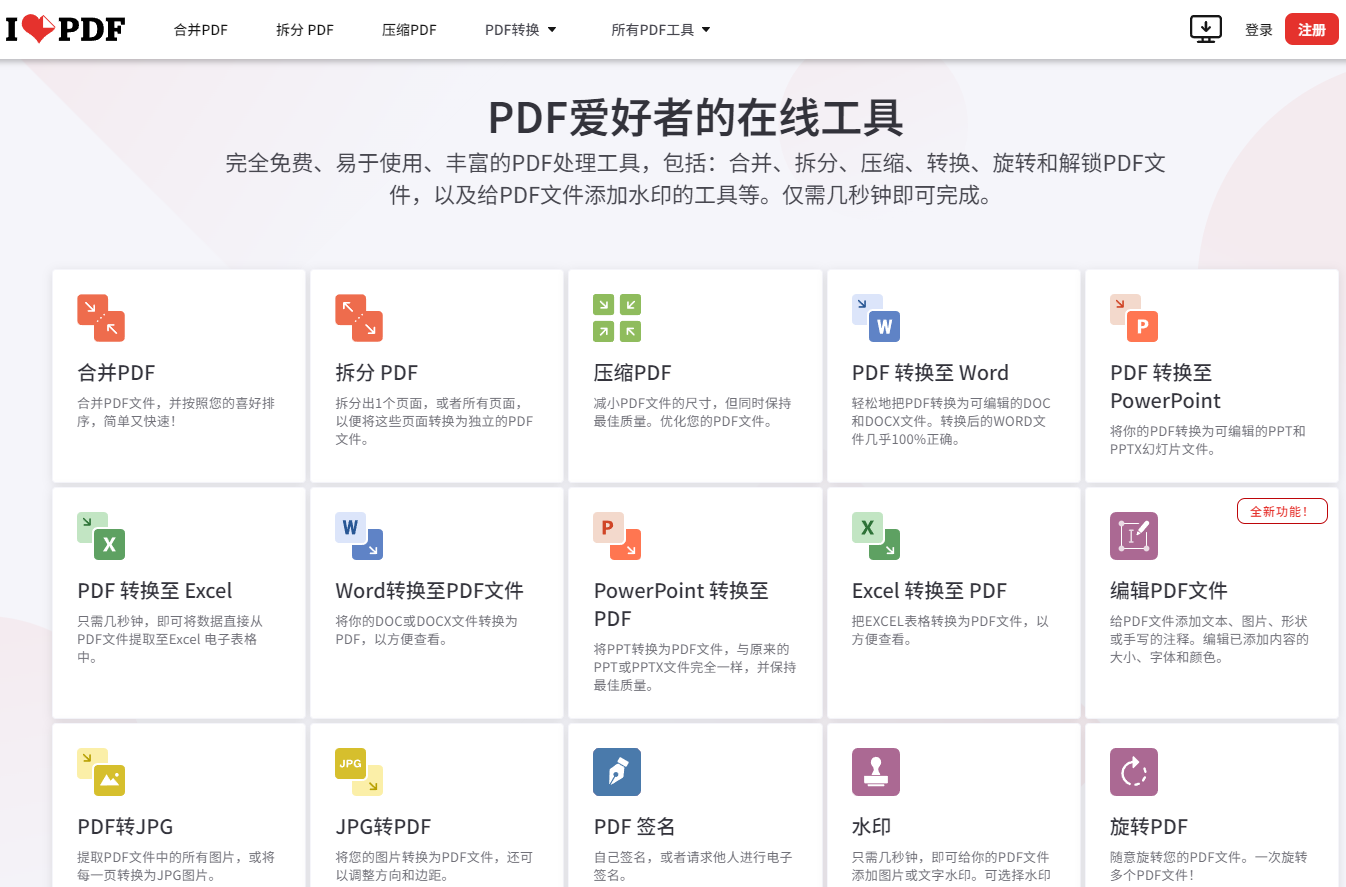Viewport: 1346px width, 887px height.
Task: Click the 水印 stamp icon
Action: pyautogui.click(x=876, y=772)
